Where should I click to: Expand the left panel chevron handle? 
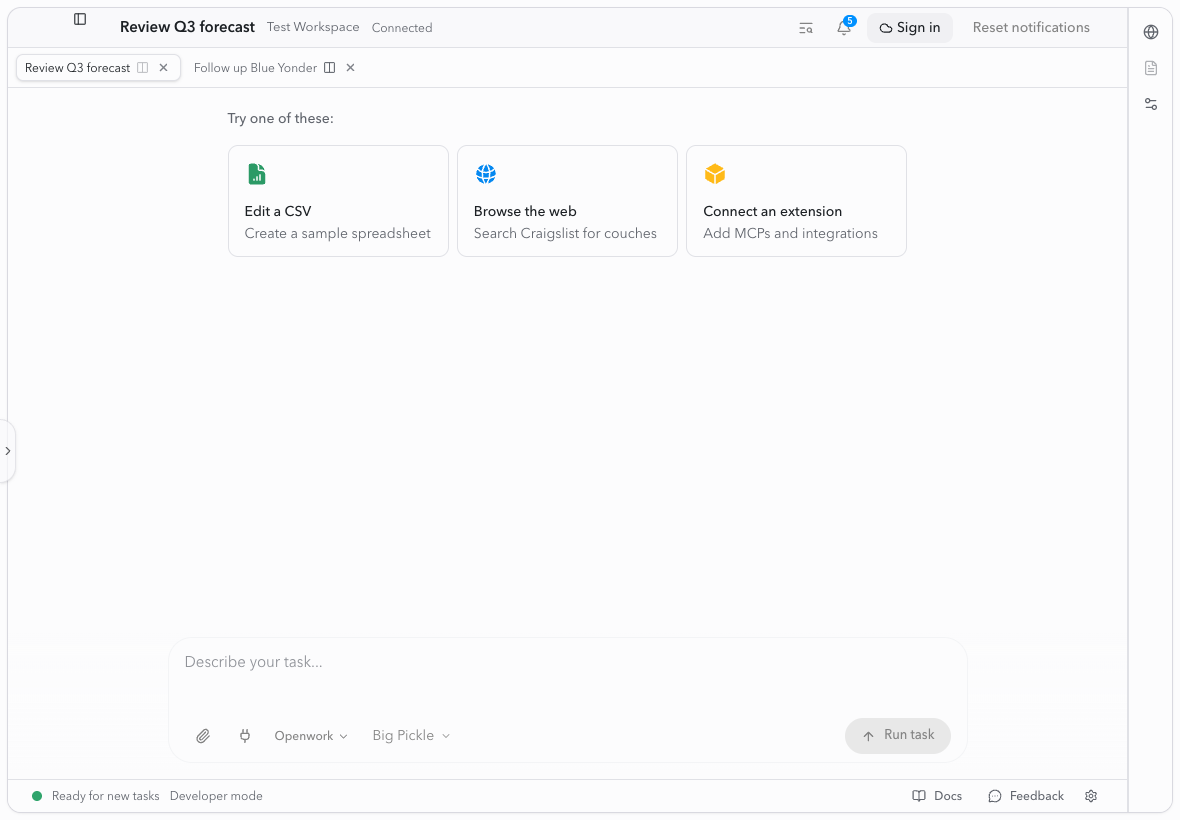tap(8, 451)
